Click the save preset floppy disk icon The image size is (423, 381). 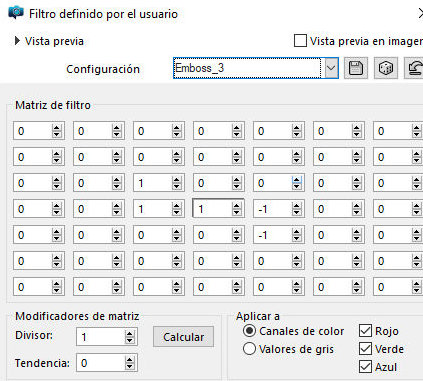pyautogui.click(x=356, y=68)
